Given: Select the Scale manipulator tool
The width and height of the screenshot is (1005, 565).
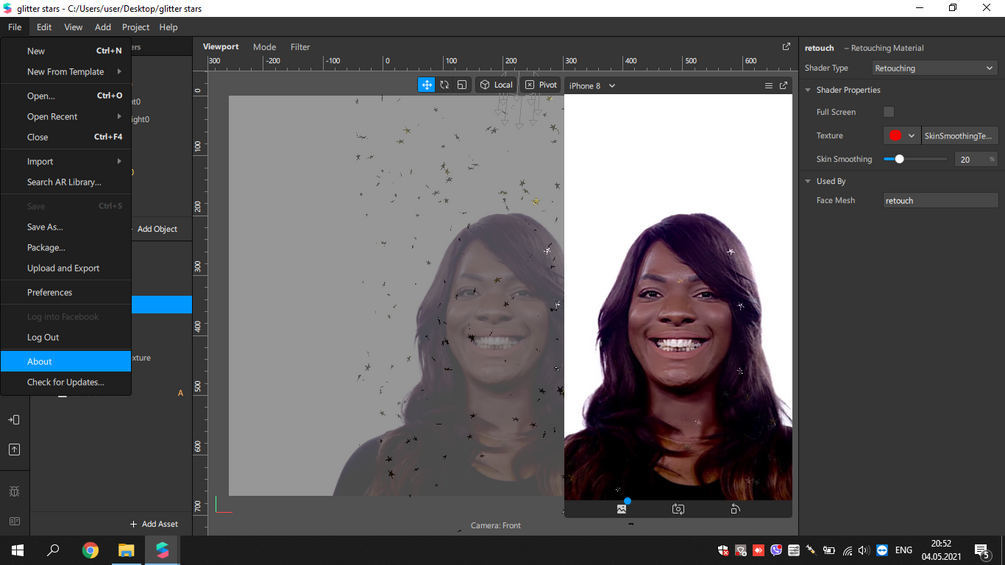Looking at the screenshot, I should pos(462,85).
